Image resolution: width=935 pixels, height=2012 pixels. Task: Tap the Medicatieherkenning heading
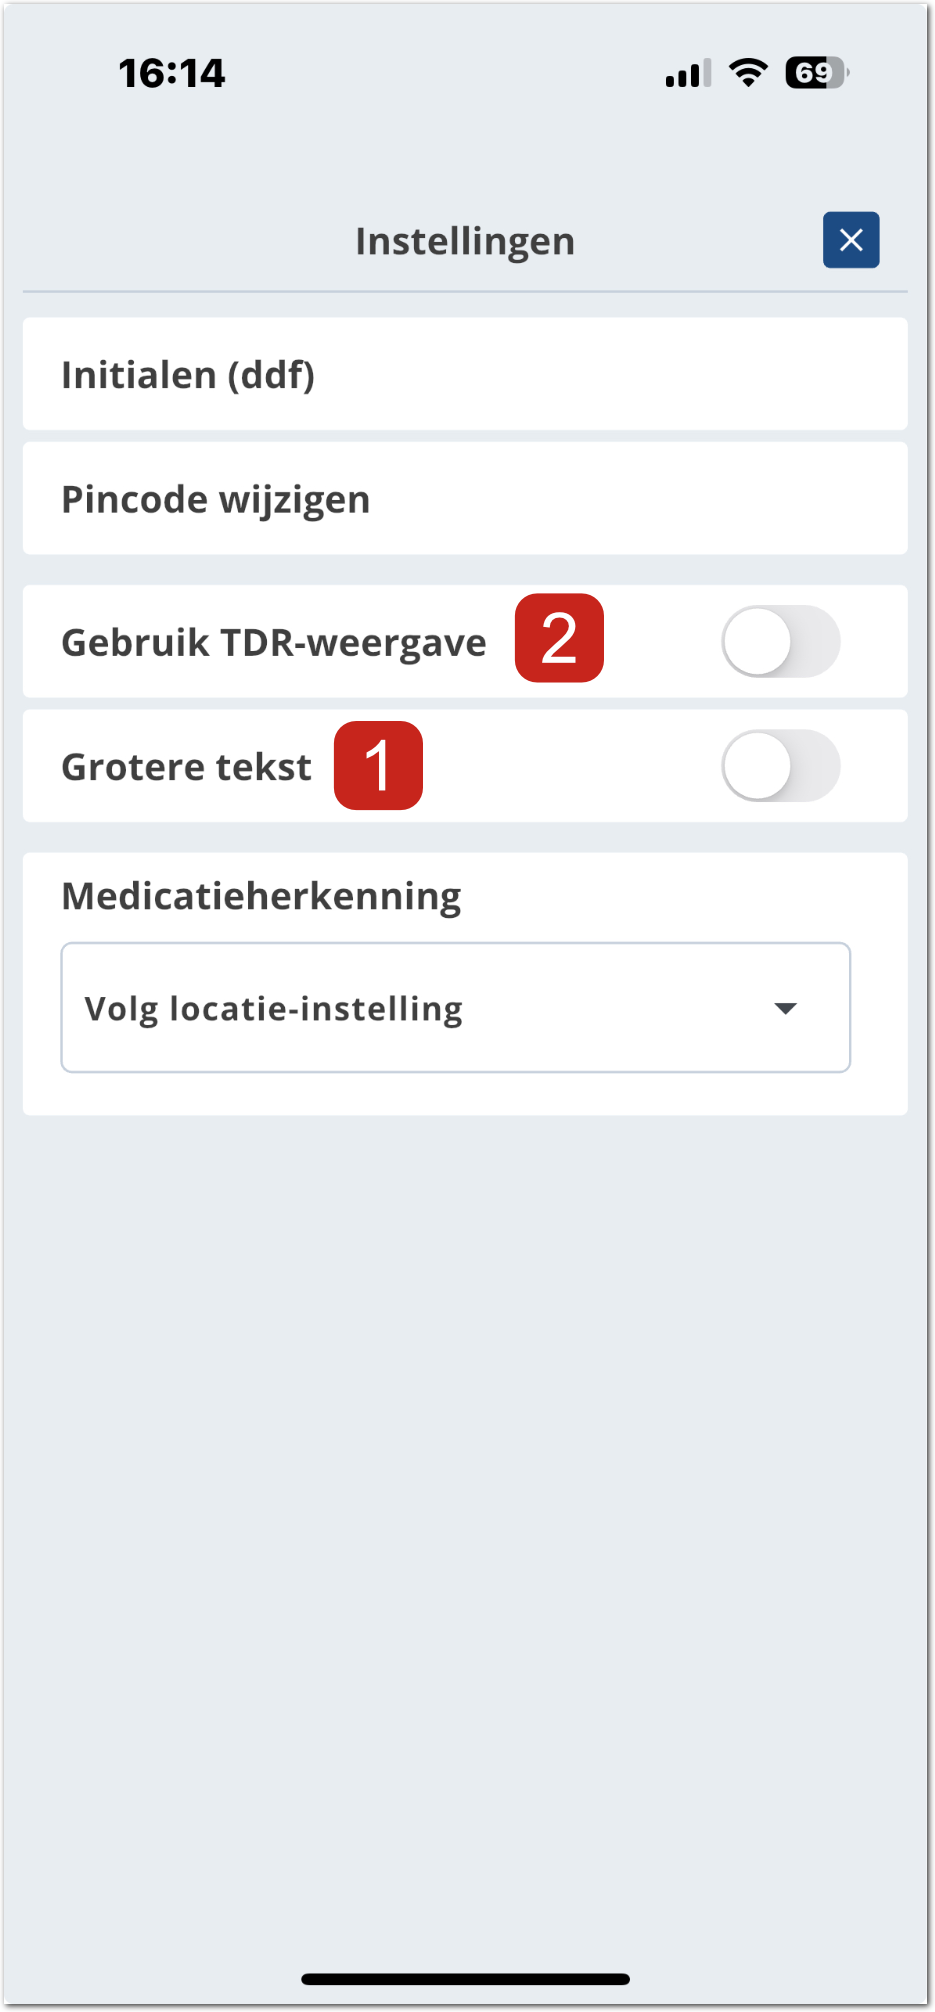pos(261,896)
